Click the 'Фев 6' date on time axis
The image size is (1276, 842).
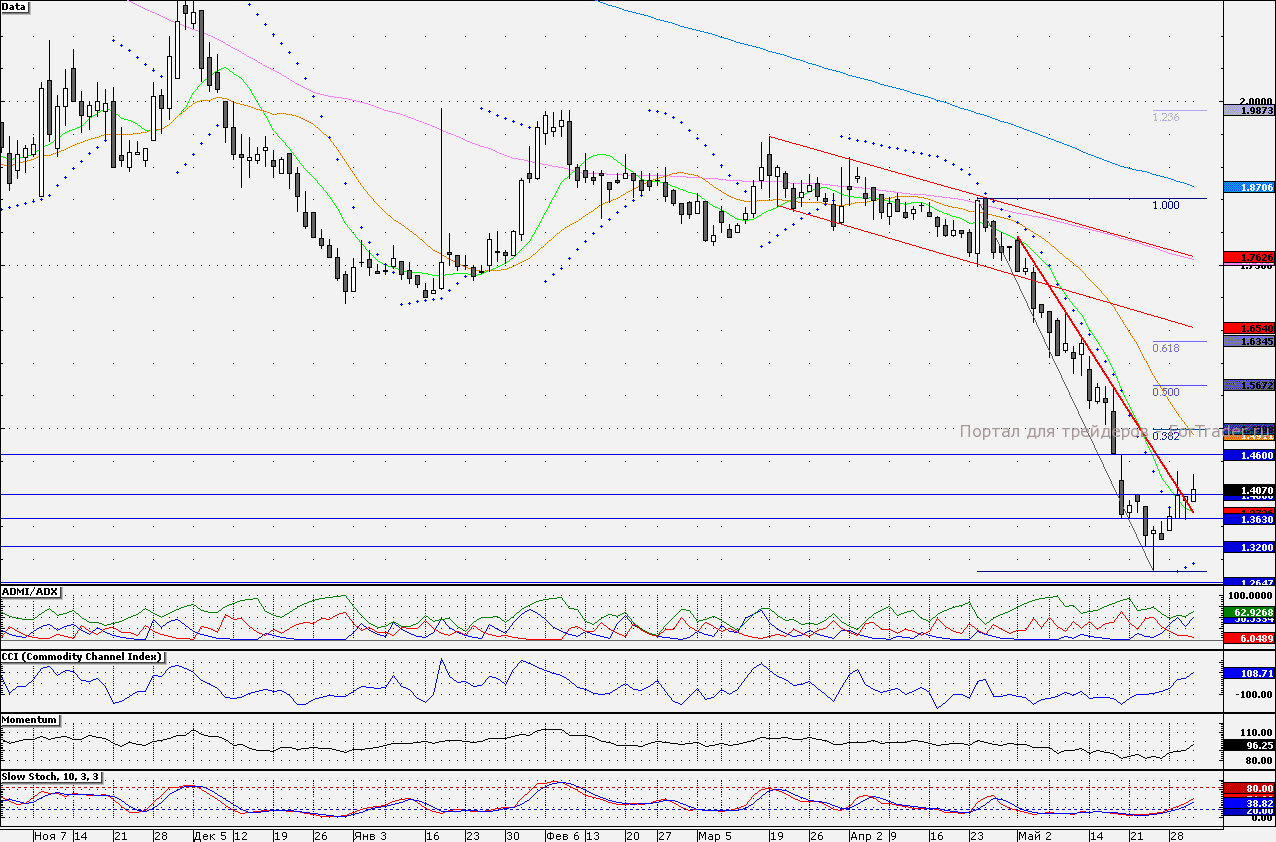pos(561,834)
